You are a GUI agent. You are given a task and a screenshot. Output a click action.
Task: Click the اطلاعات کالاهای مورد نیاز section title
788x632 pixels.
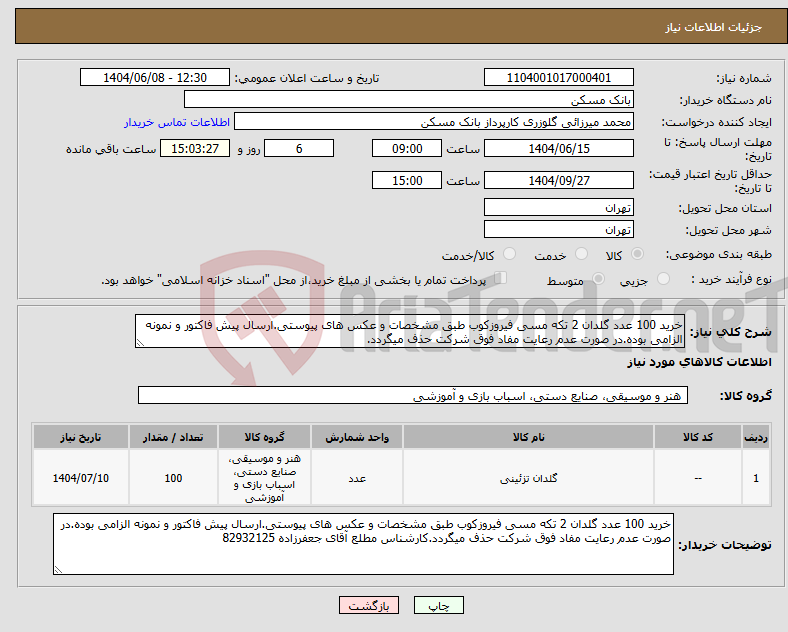699,362
